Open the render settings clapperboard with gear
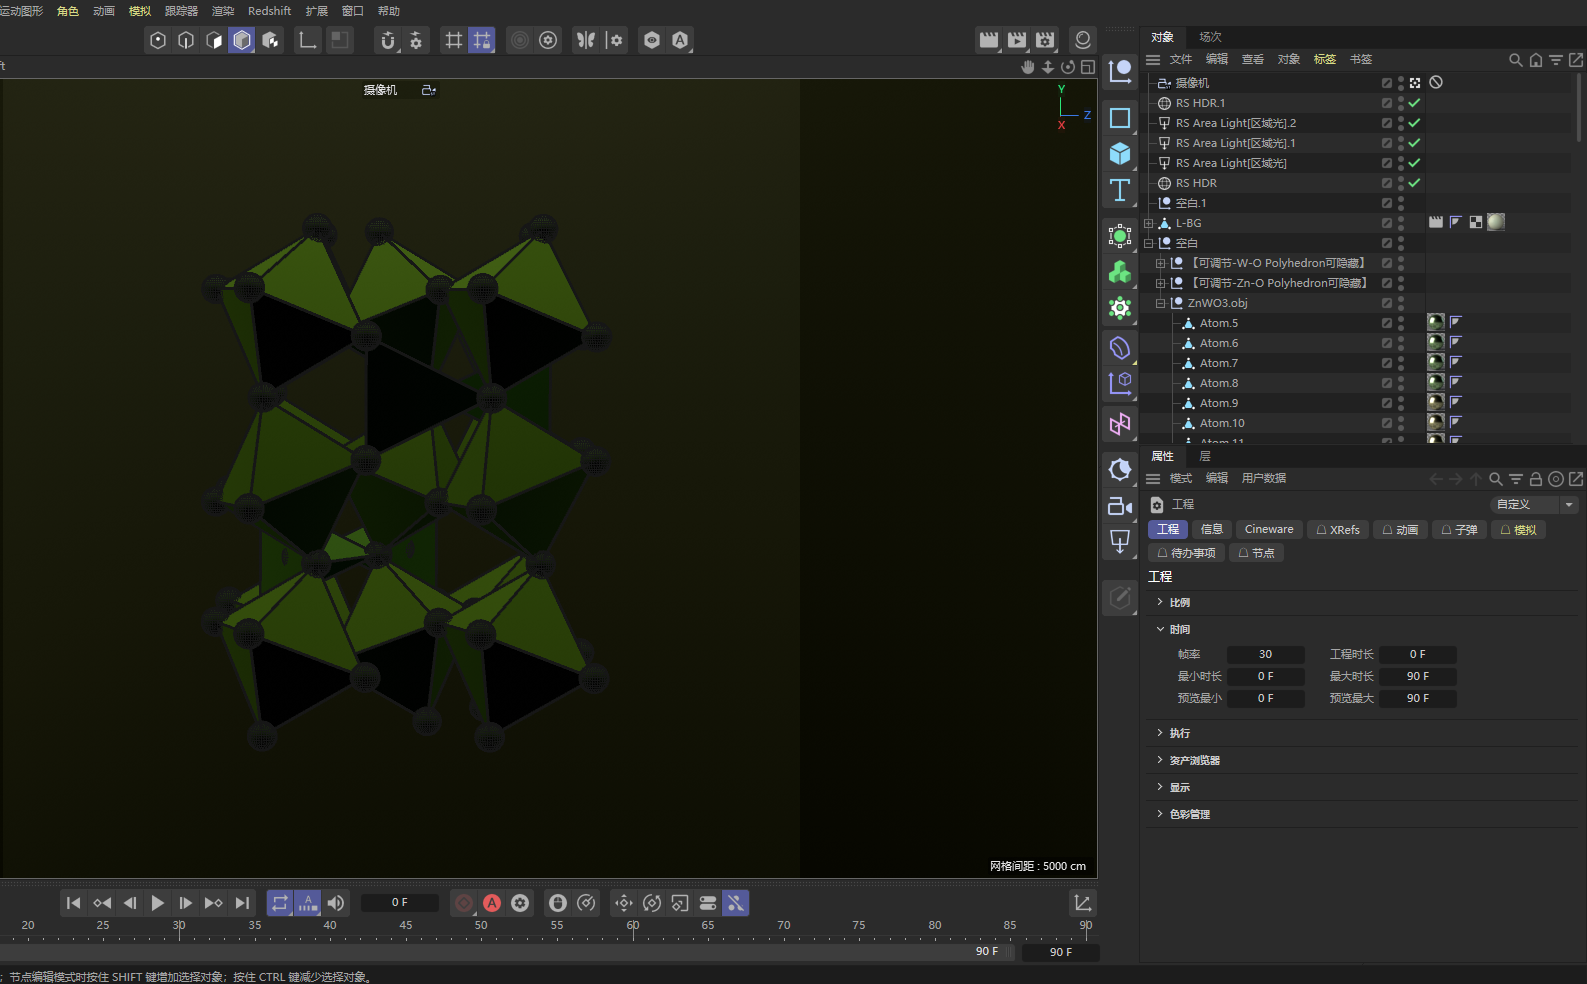 click(1045, 40)
